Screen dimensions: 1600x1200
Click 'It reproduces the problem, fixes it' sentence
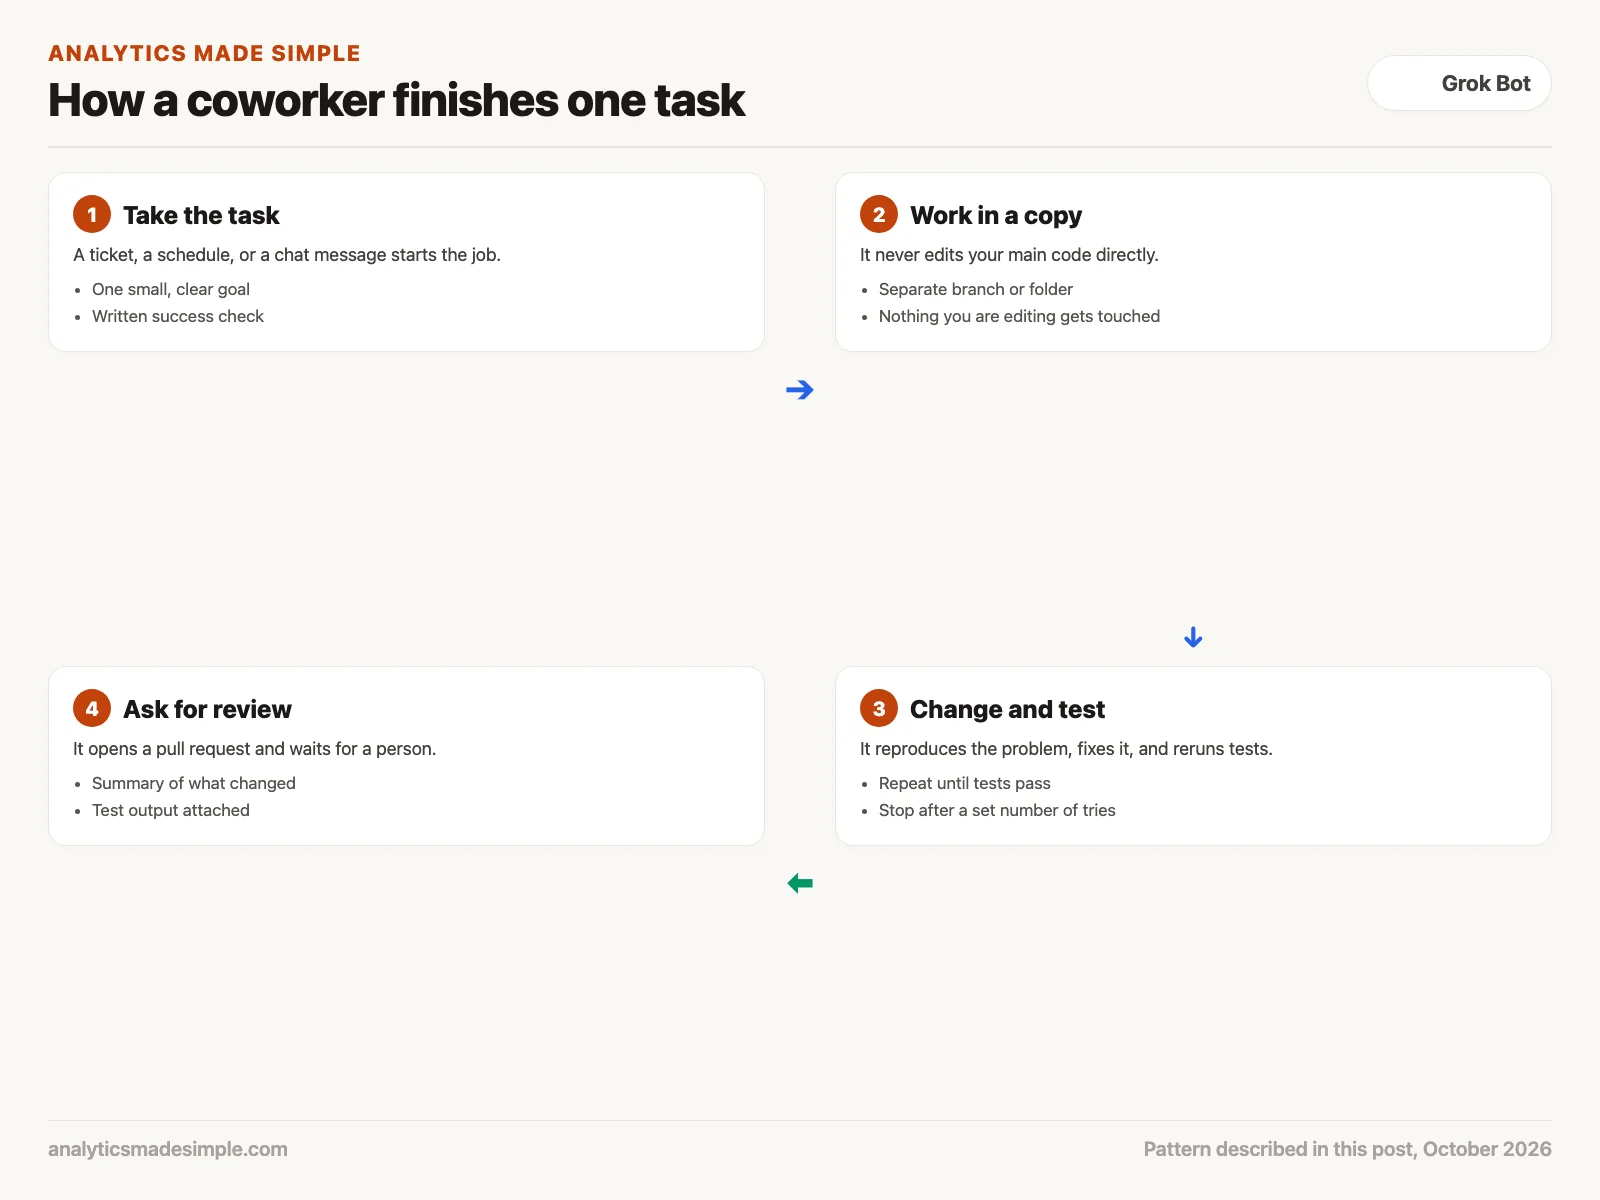1066,749
